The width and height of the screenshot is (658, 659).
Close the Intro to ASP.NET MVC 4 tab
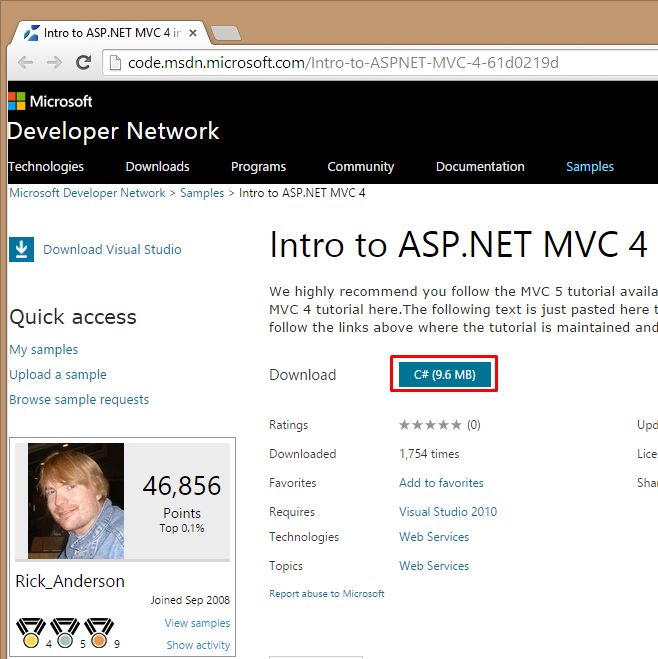click(193, 33)
